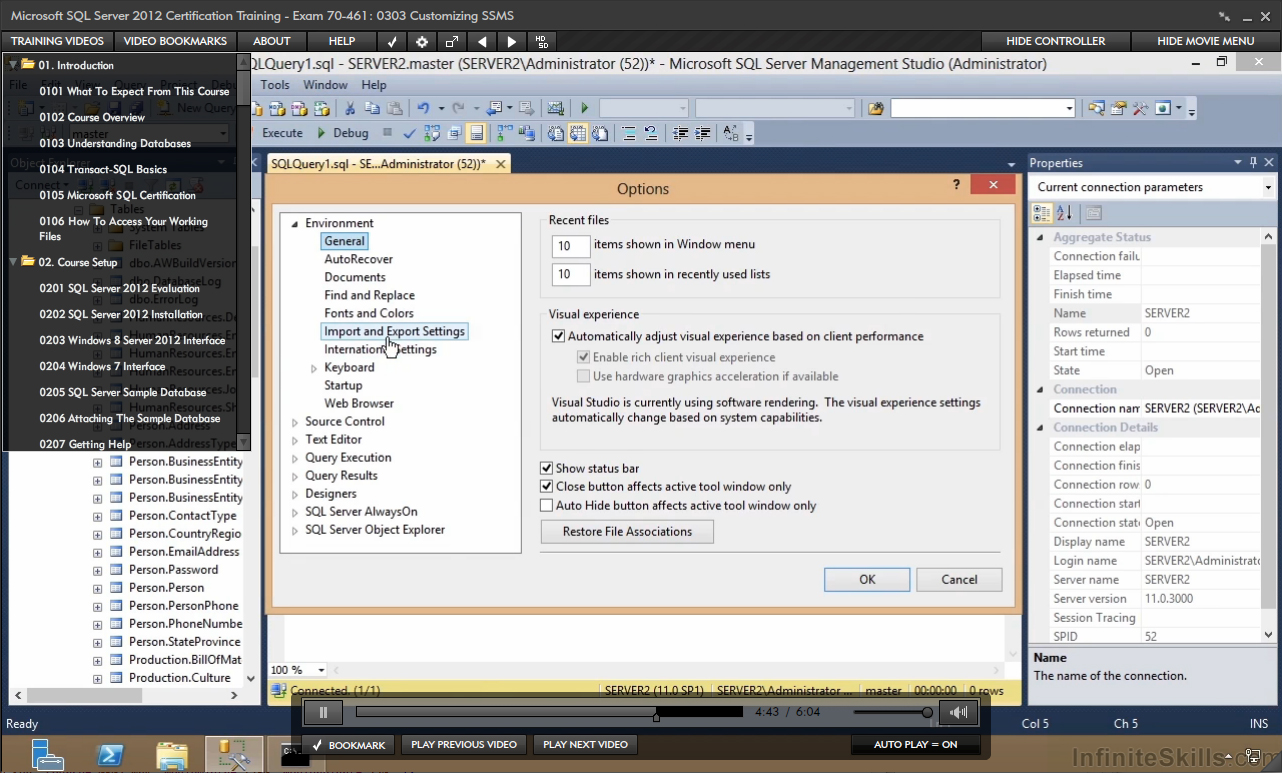Click the Toolbox wrench icon in toolbar
1282x773 pixels.
(x=1140, y=108)
